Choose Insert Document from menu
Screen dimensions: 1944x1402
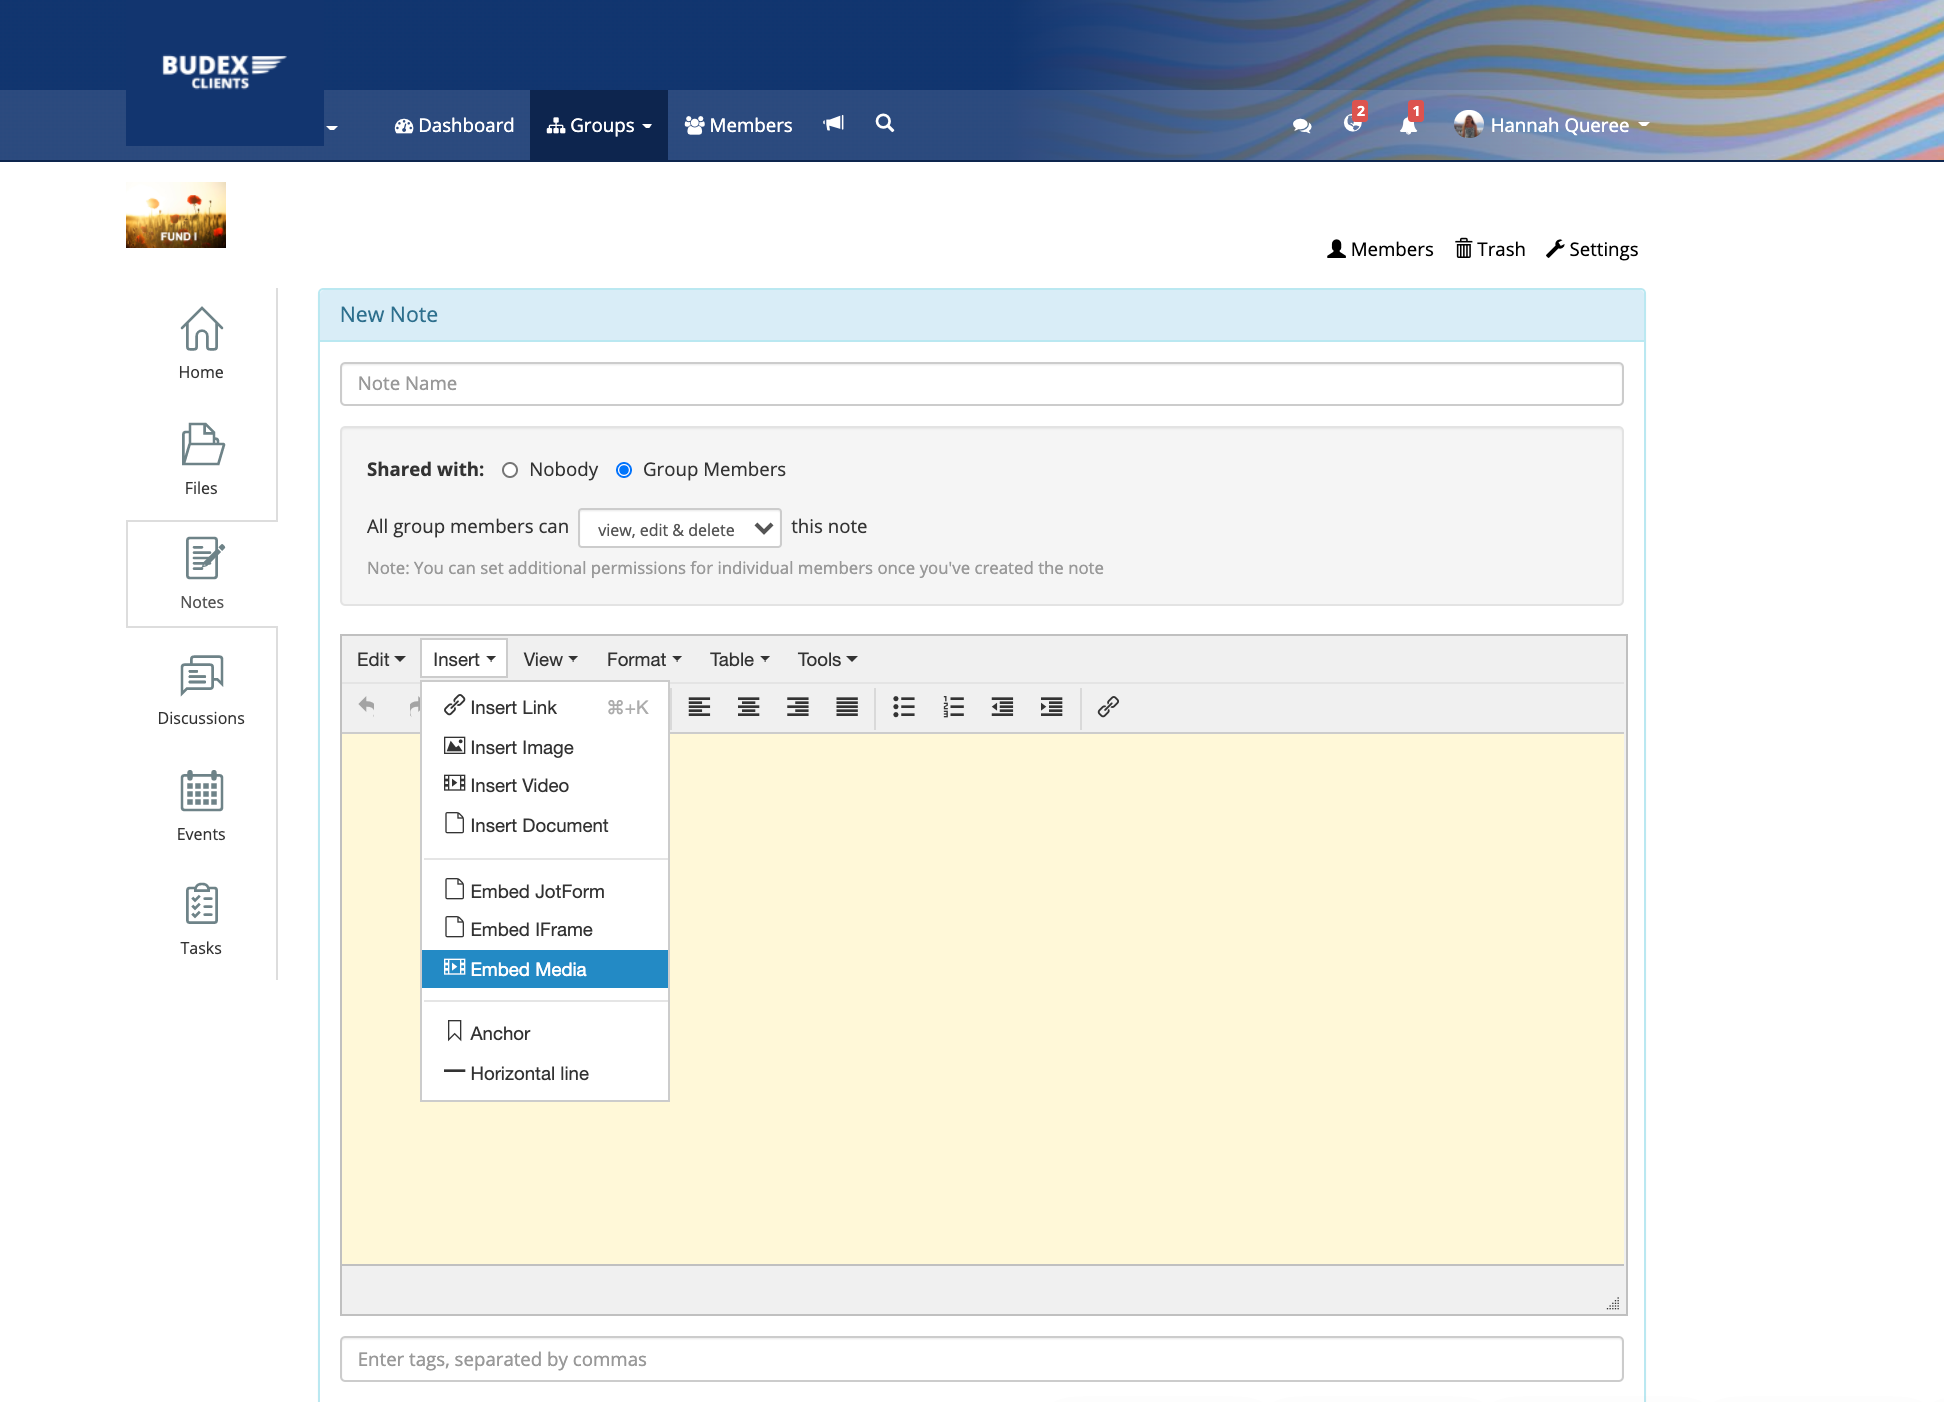pyautogui.click(x=545, y=825)
